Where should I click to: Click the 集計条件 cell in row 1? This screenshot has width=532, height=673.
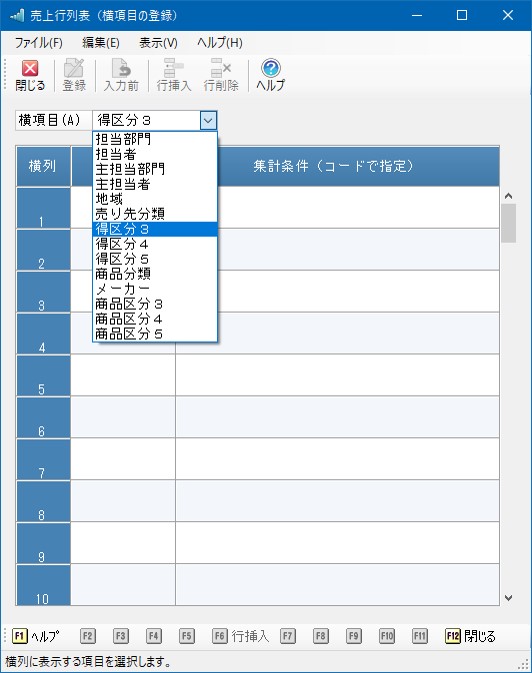click(x=359, y=208)
